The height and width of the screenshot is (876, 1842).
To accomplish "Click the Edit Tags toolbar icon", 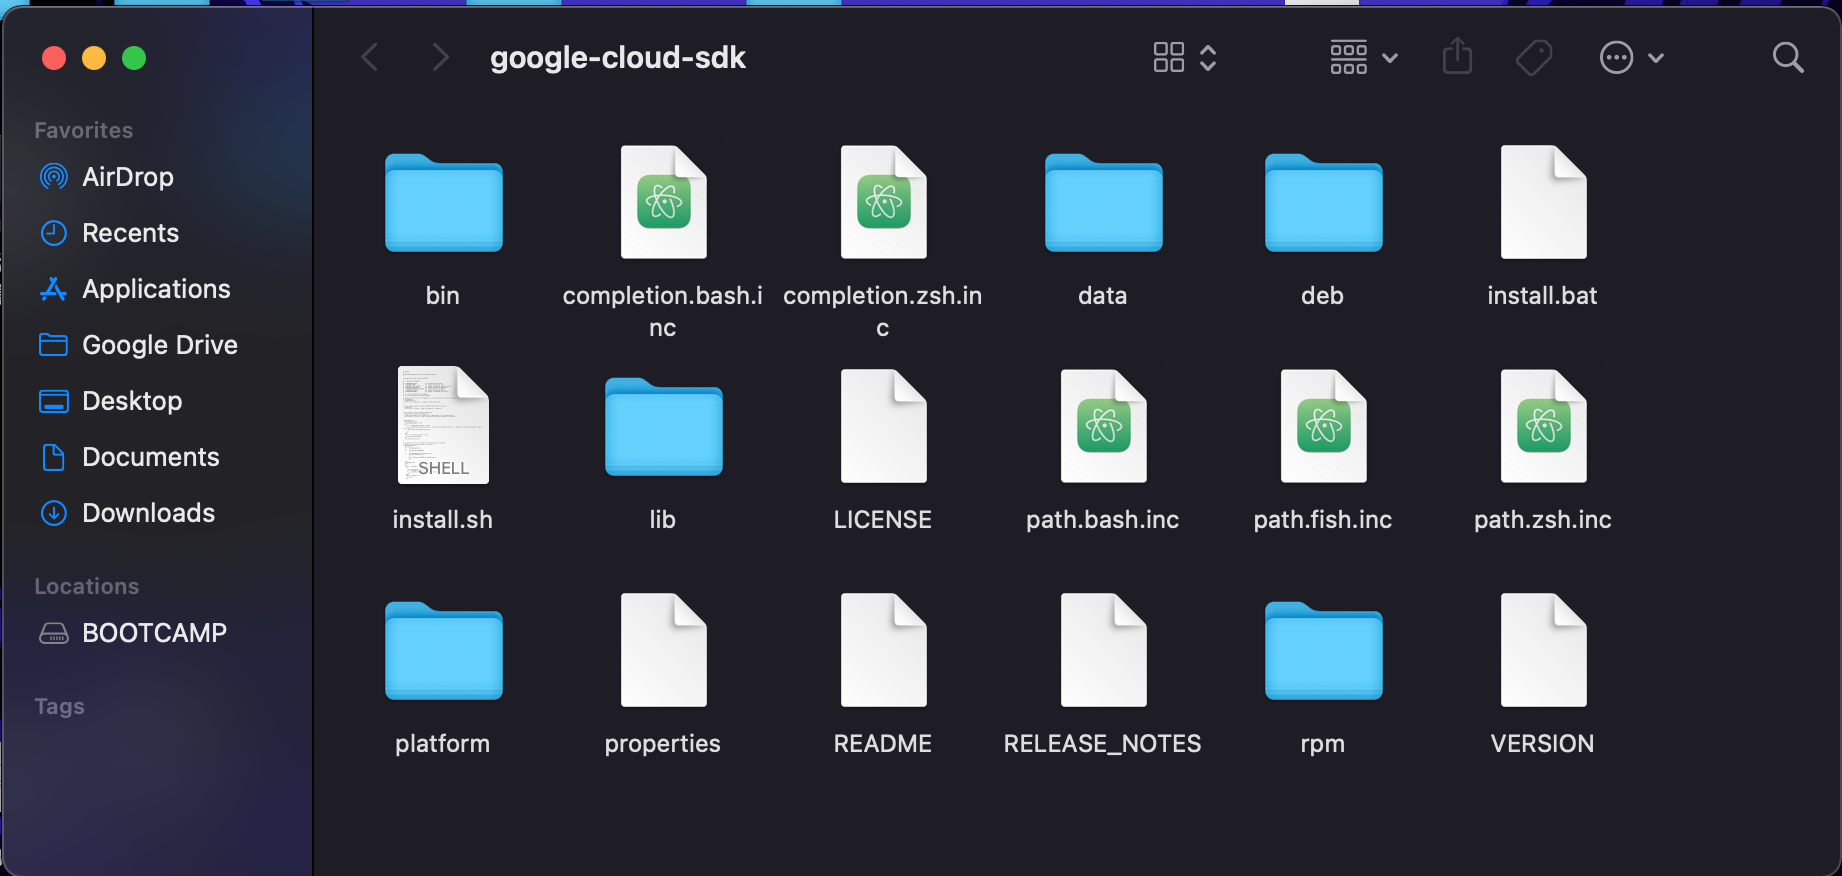I will coord(1534,58).
